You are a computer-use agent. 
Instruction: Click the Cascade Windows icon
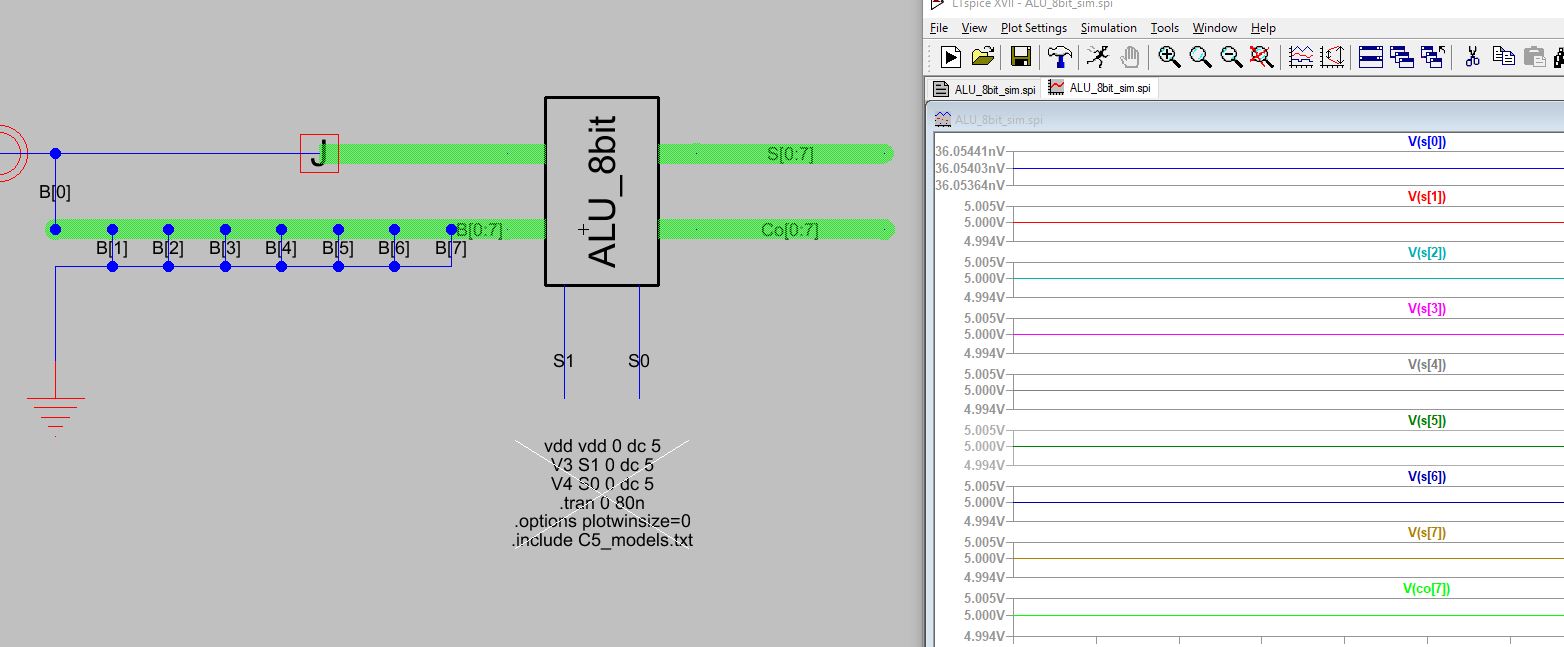[x=1401, y=57]
